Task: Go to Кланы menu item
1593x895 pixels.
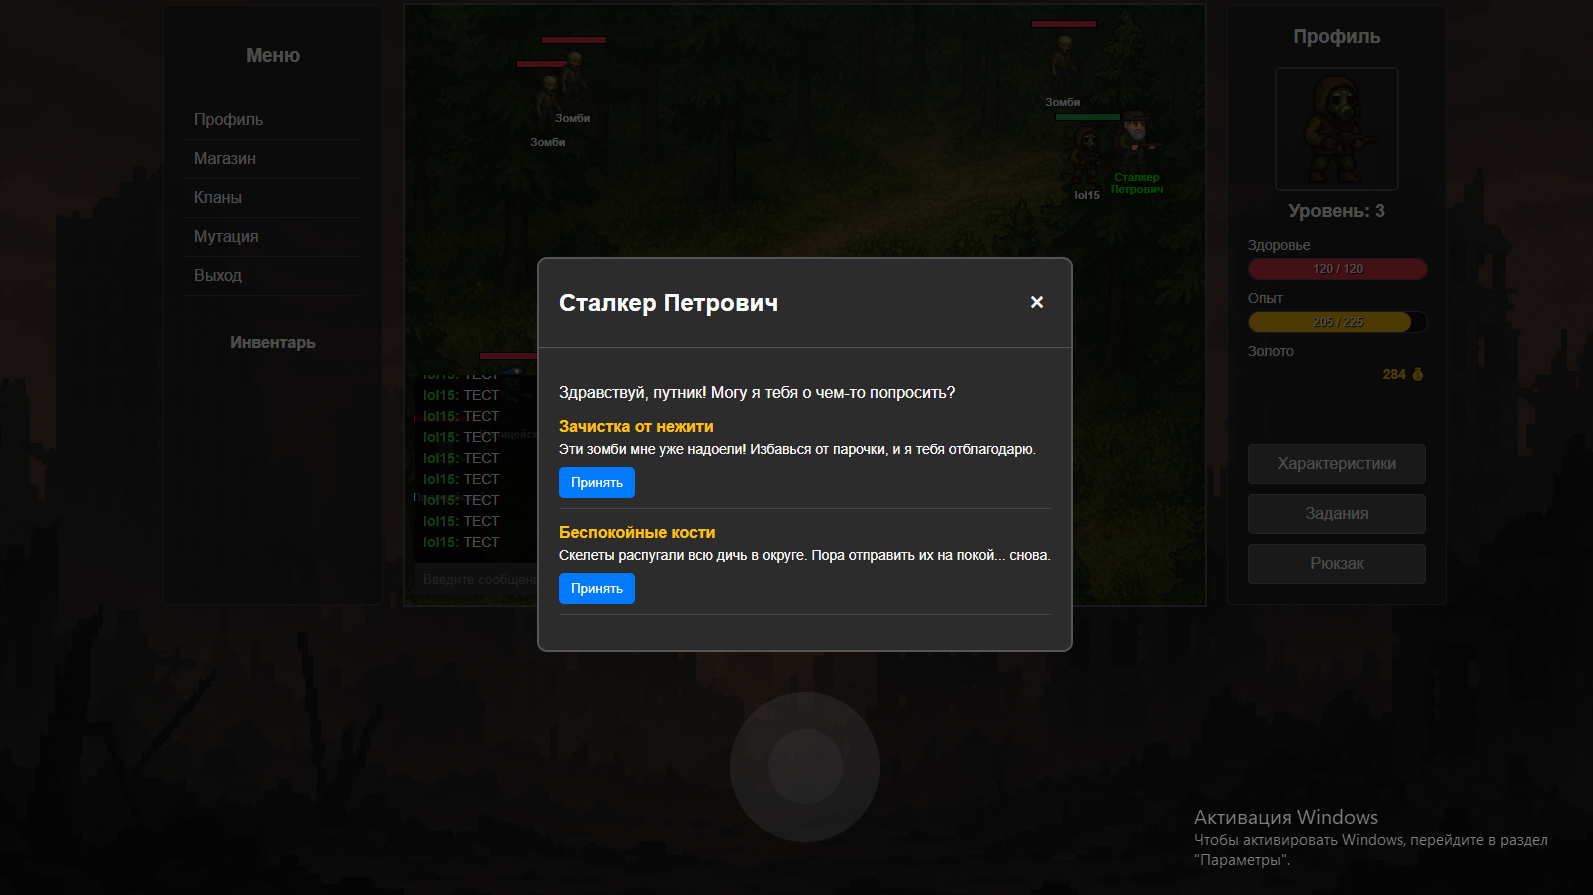Action: (218, 197)
